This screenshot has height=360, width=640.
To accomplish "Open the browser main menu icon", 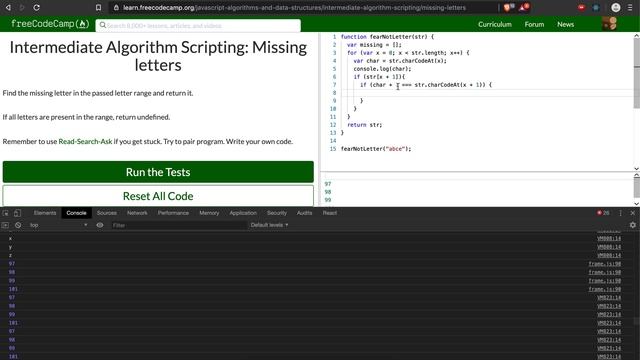I will tap(630, 7).
